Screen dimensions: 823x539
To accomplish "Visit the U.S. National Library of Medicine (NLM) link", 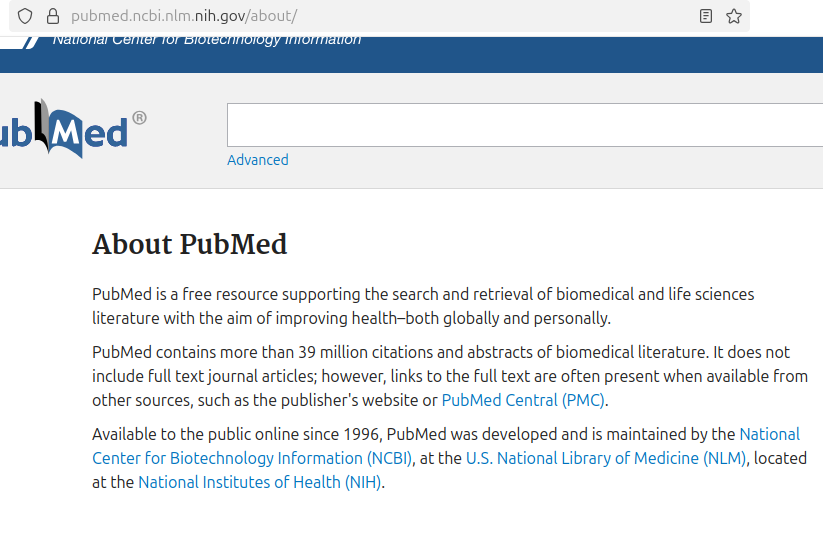I will coord(606,458).
